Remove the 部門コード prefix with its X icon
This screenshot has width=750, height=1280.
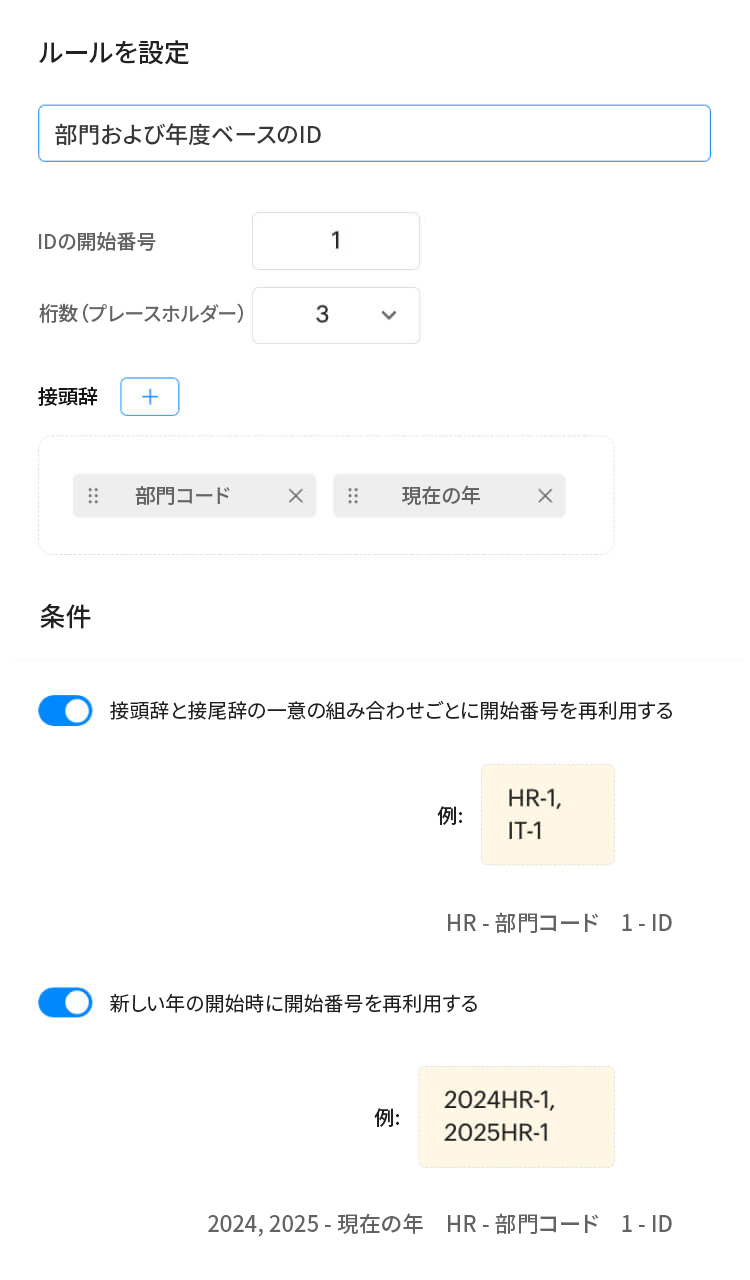pyautogui.click(x=295, y=495)
